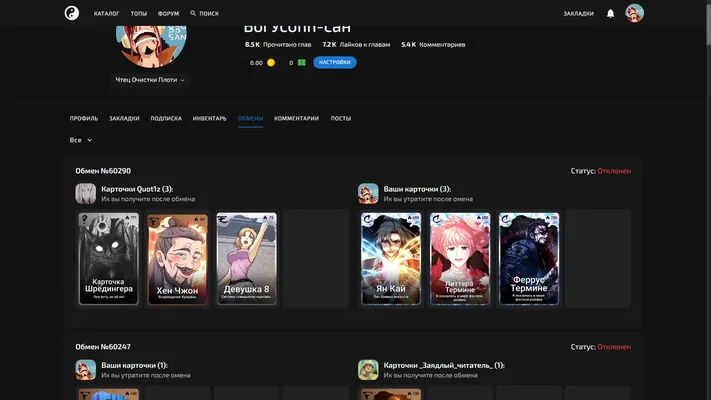Screen dimensions: 711x400
Task: Open the Феррус Термине card
Action: (529, 259)
